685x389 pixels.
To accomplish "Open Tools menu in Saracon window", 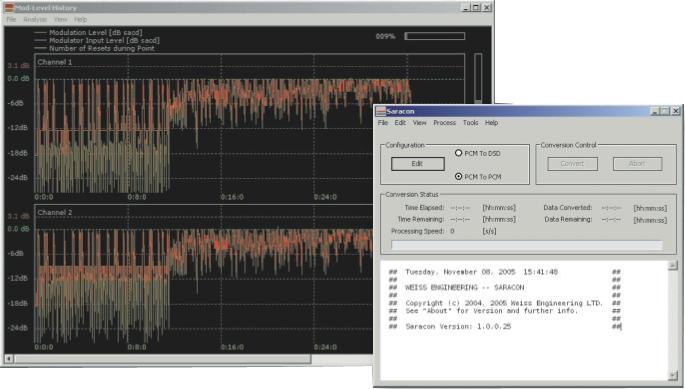I will (x=471, y=123).
